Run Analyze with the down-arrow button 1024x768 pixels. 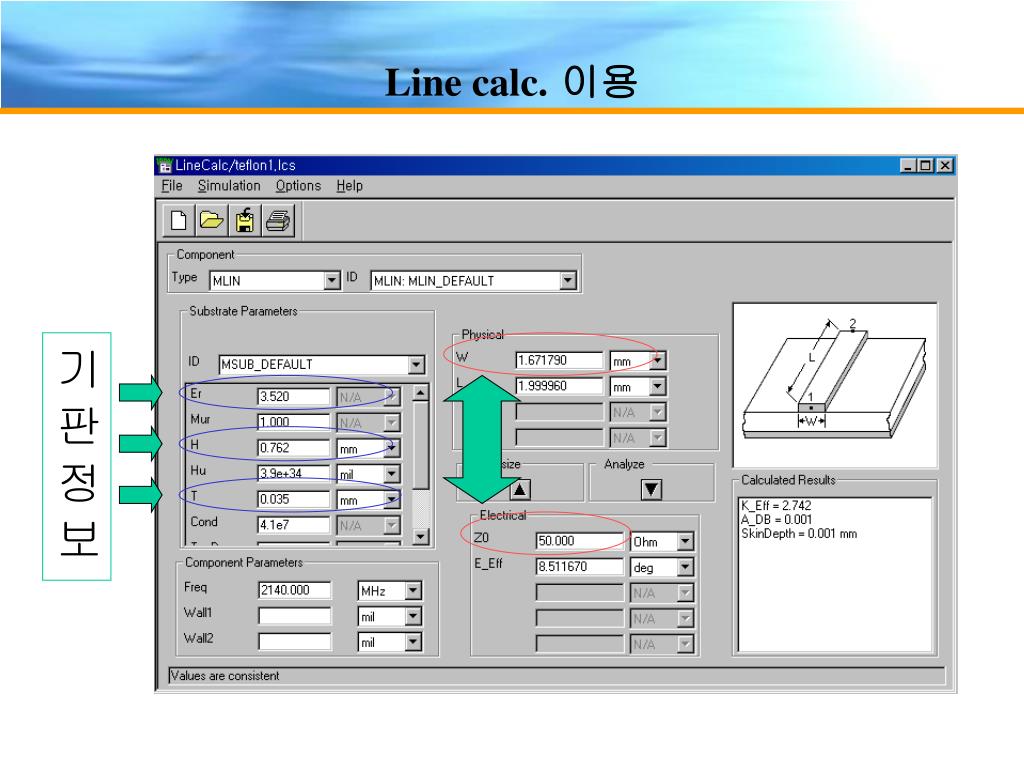[651, 489]
